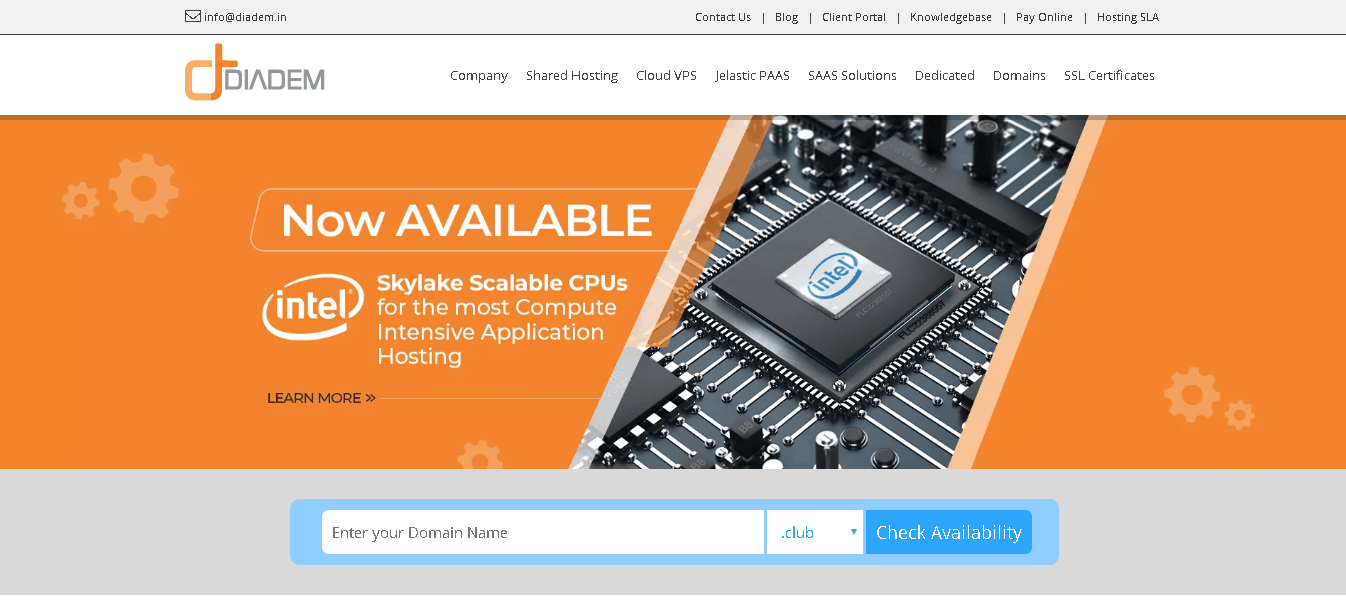Click the envelope mail icon
The image size is (1346, 610).
(x=193, y=16)
